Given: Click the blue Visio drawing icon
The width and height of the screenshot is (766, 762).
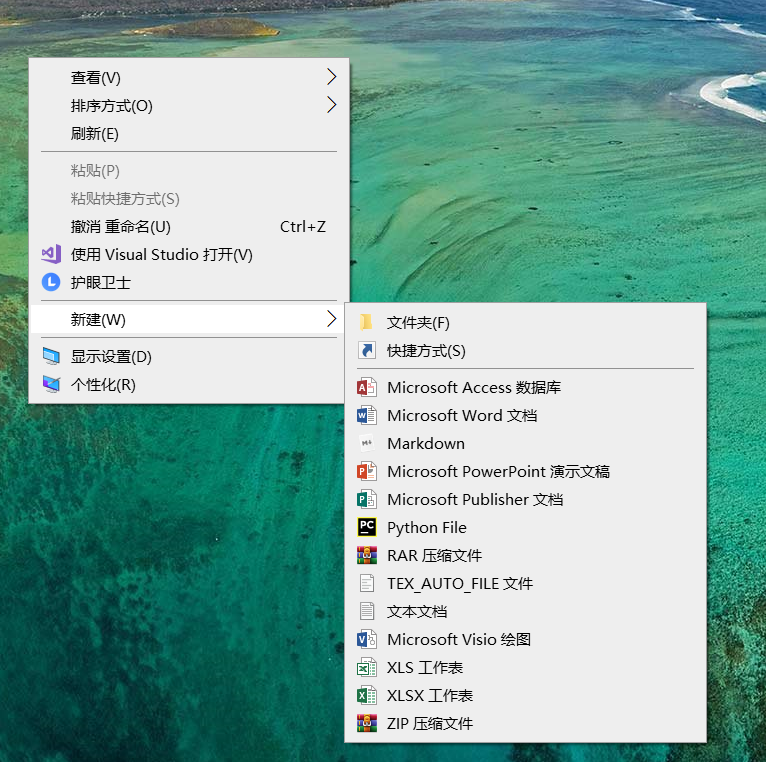Looking at the screenshot, I should [366, 639].
